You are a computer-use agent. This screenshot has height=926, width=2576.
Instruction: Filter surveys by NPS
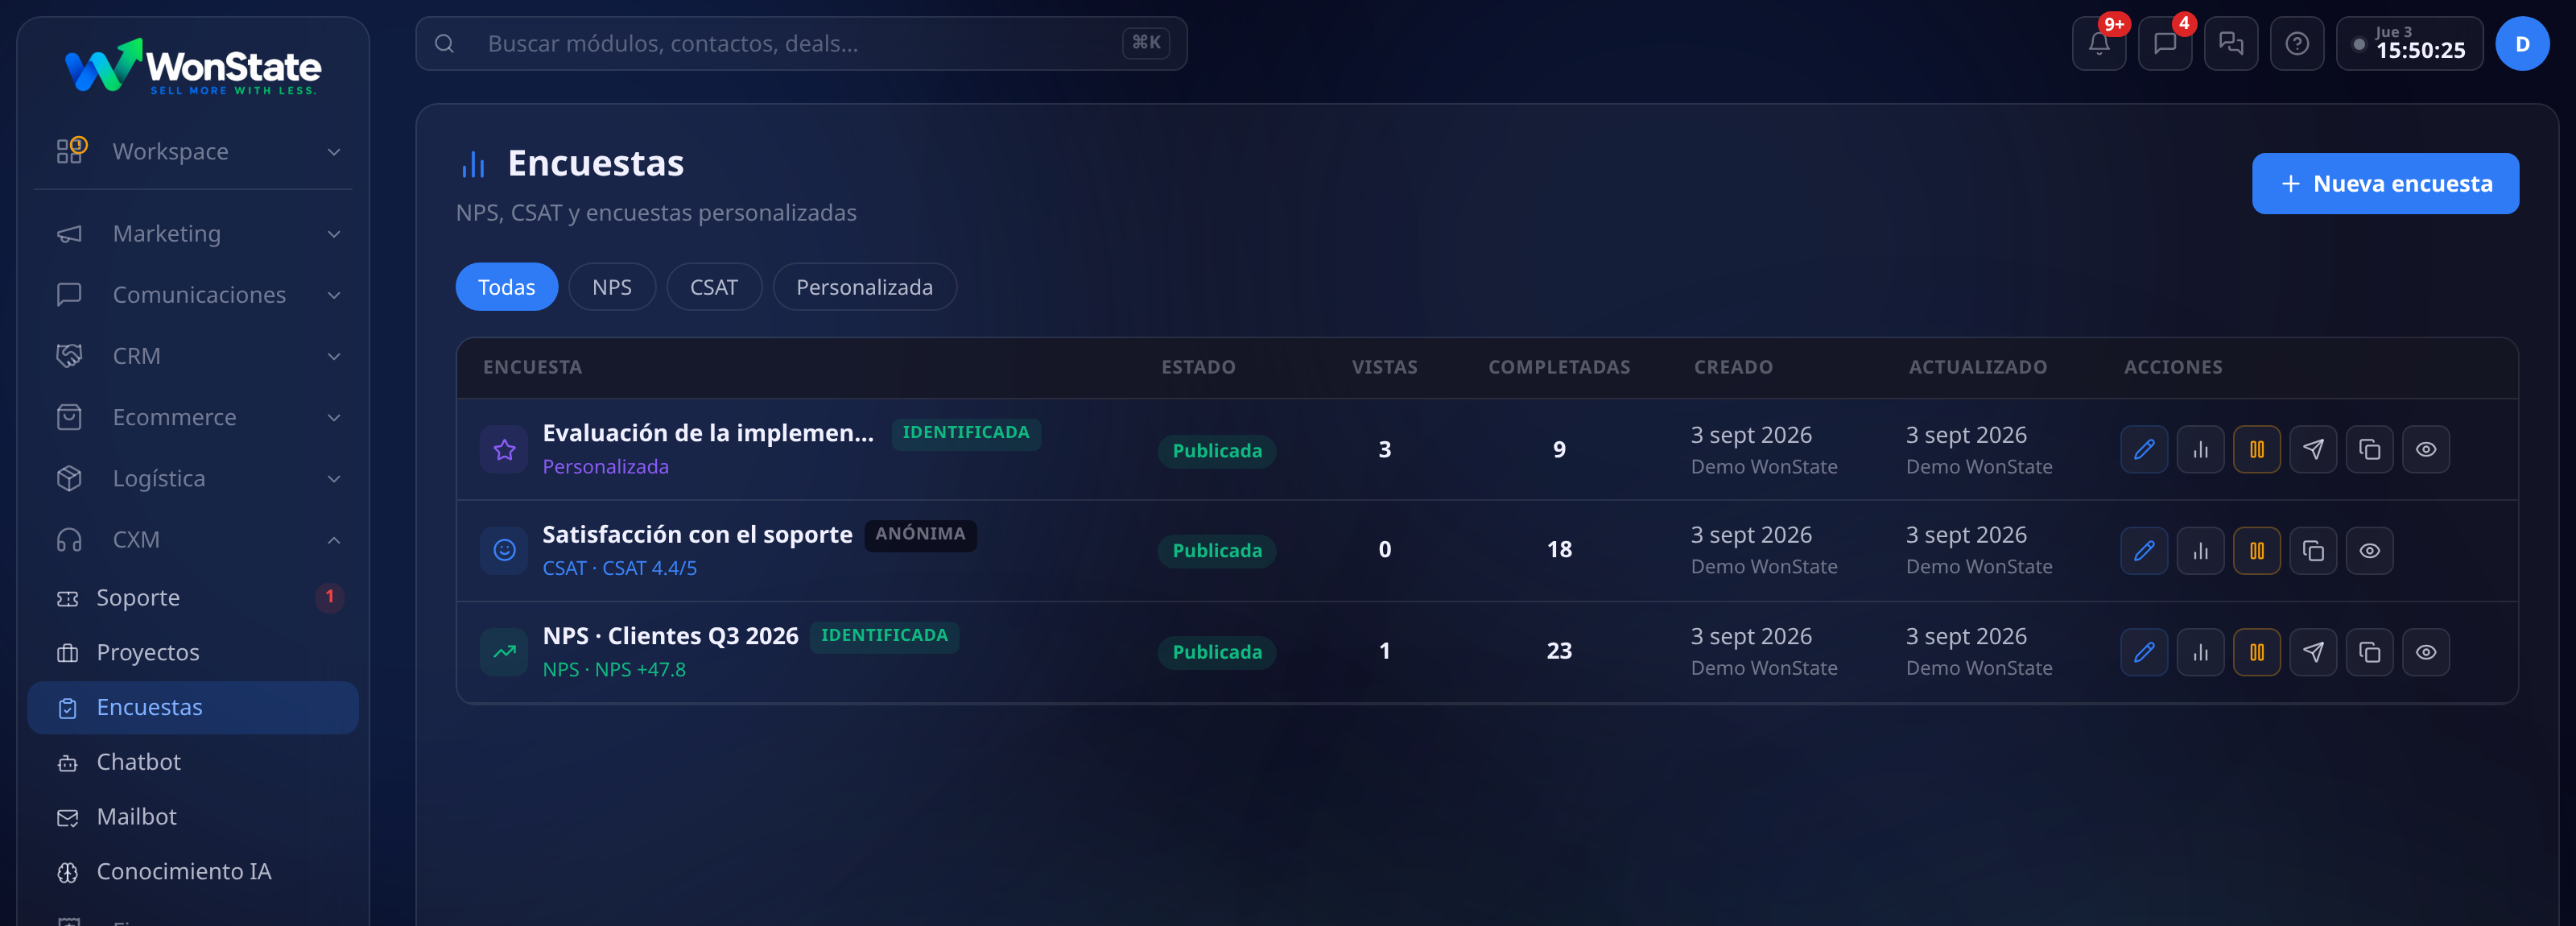coord(612,287)
